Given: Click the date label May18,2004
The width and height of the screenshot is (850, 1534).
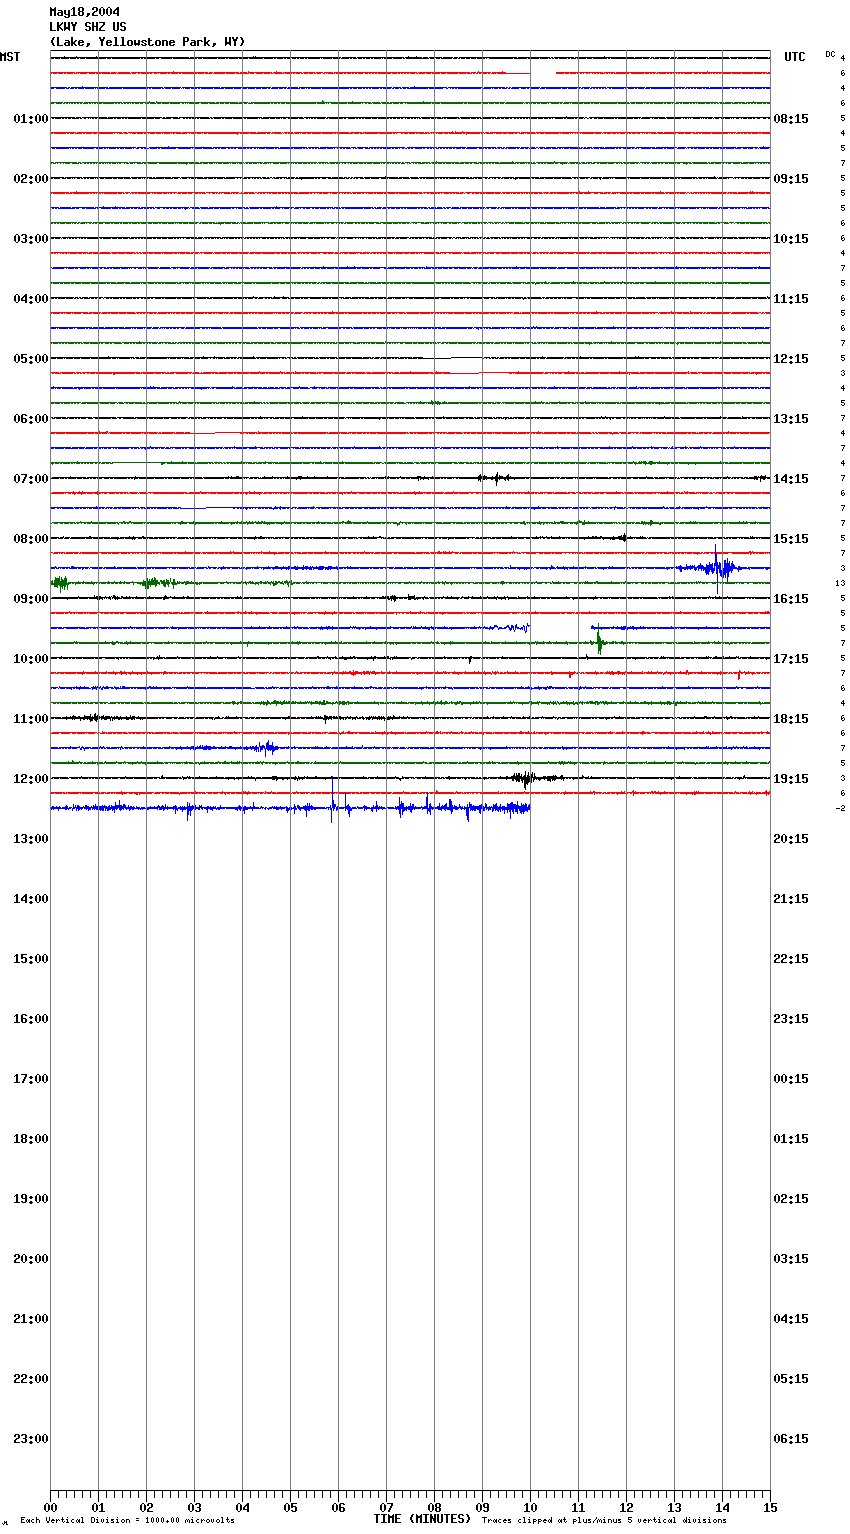Looking at the screenshot, I should click(84, 12).
